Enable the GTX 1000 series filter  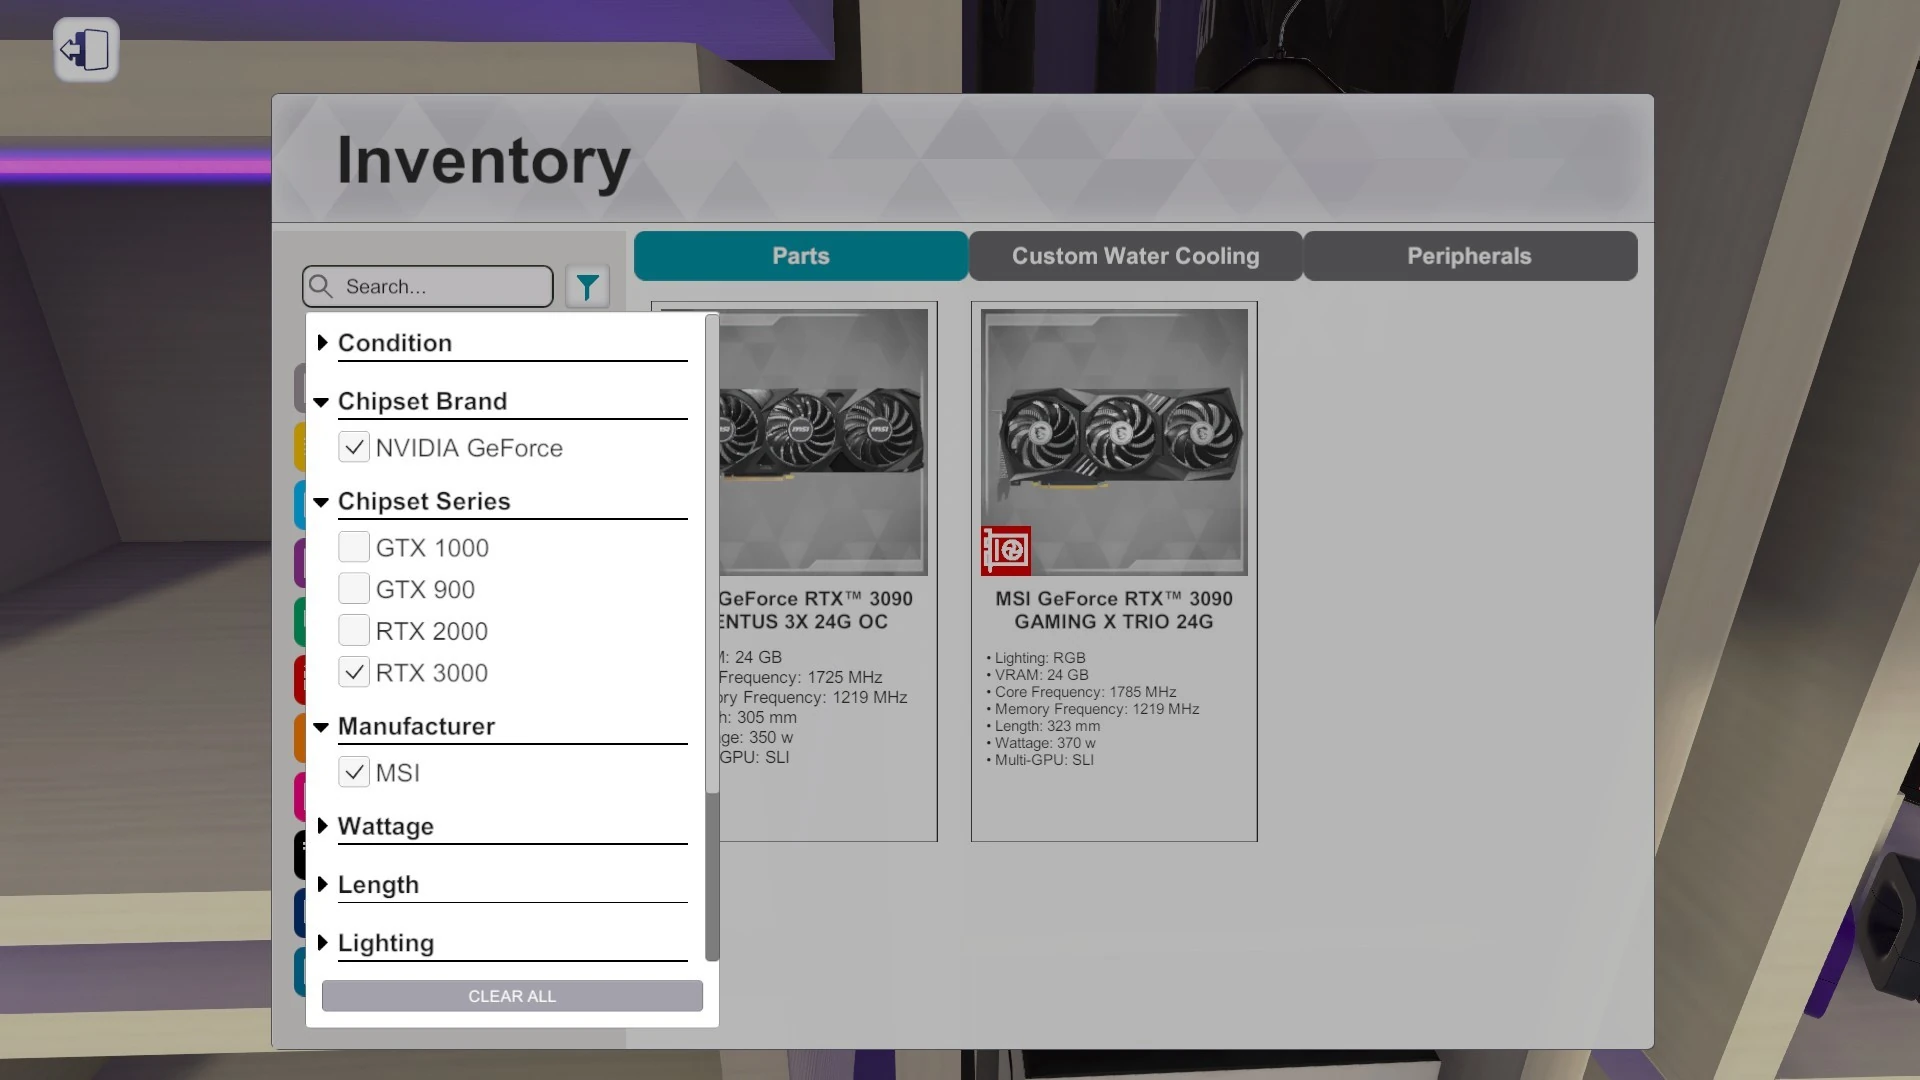coord(354,547)
